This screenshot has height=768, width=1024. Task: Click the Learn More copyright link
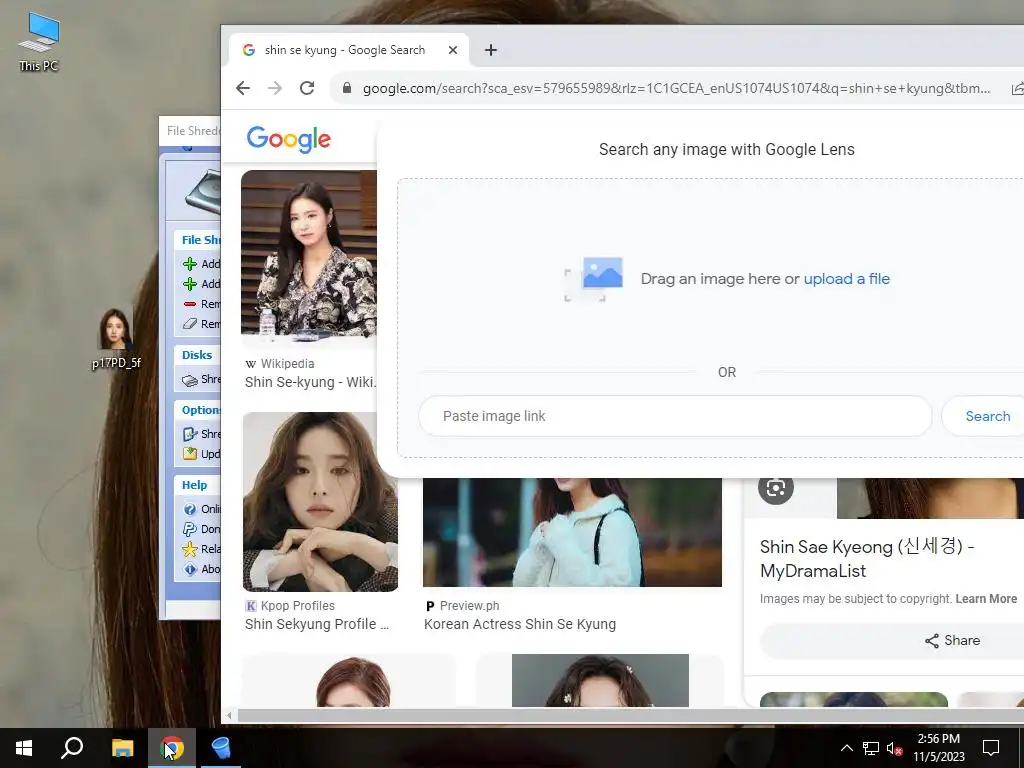(986, 599)
